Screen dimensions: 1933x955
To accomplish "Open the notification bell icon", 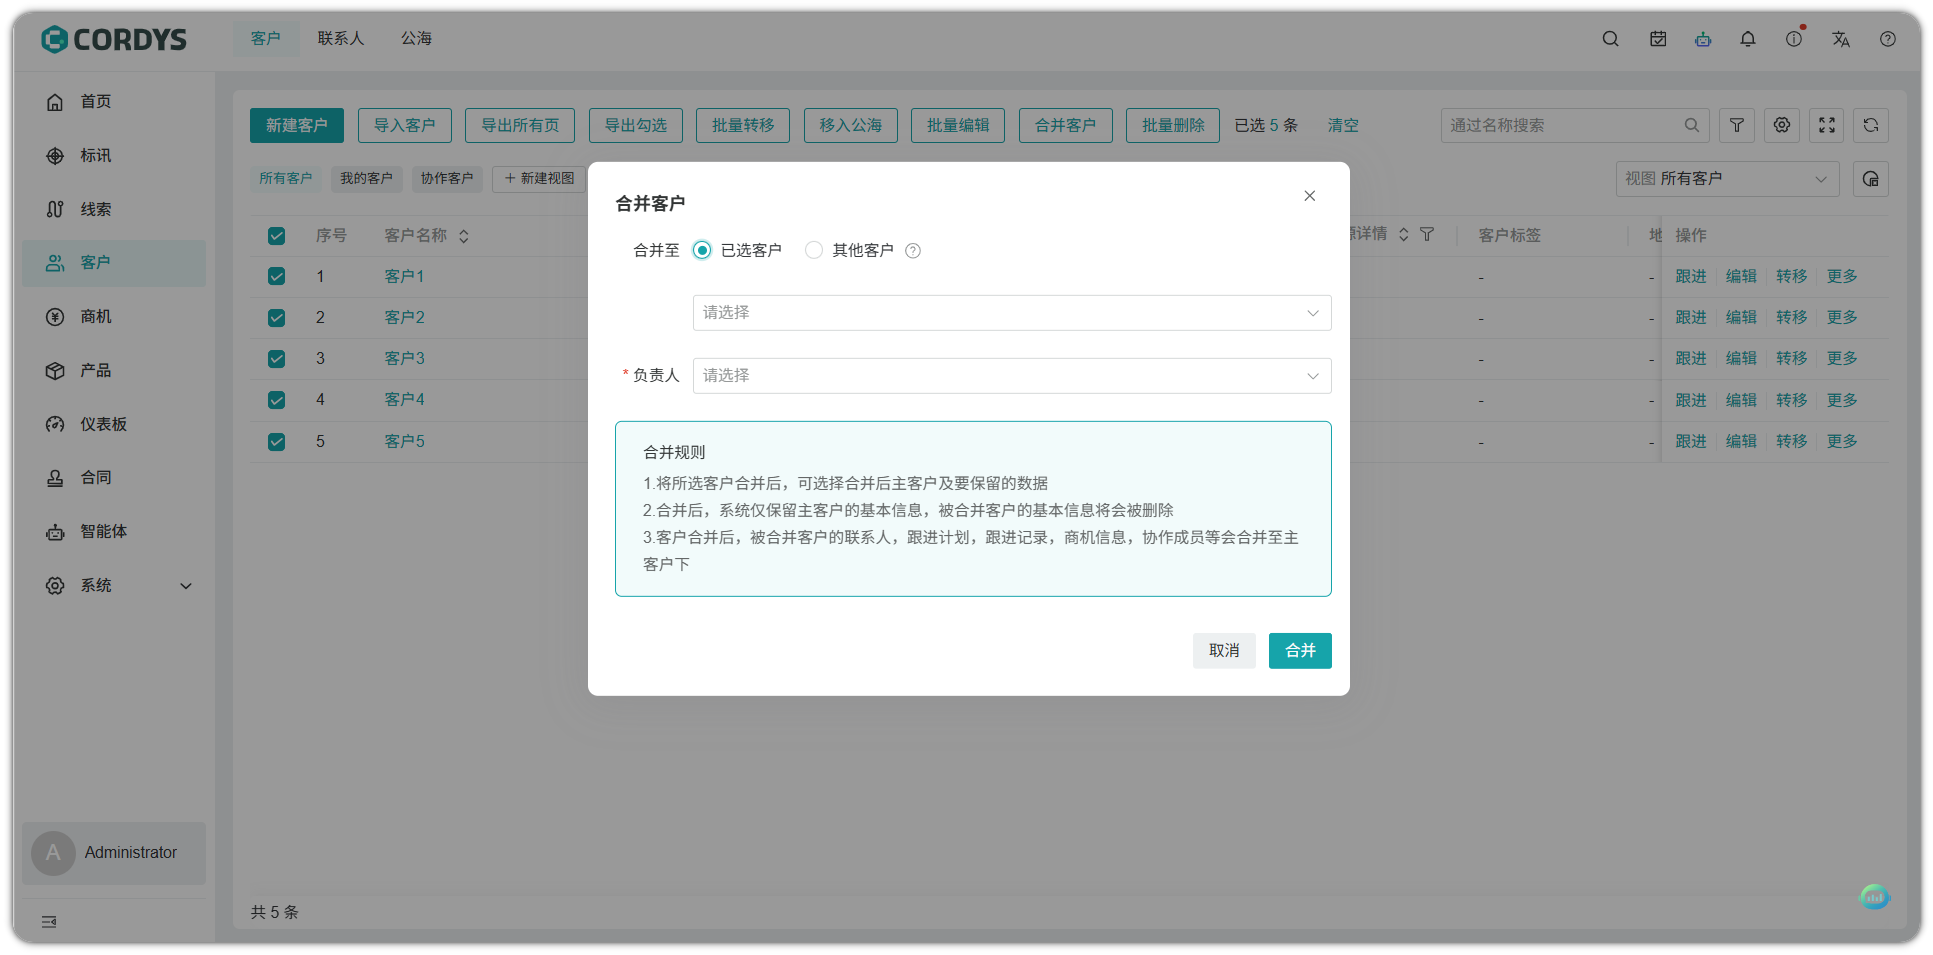I will pos(1748,38).
